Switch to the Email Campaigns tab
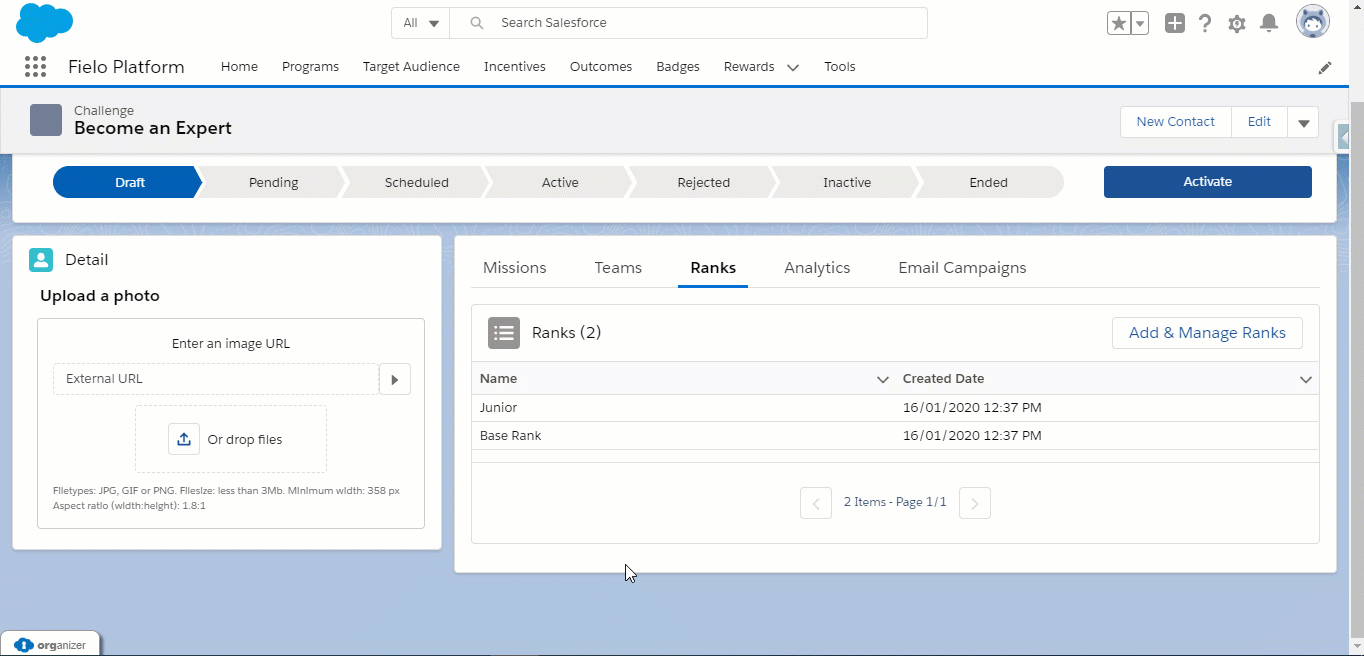 point(962,268)
